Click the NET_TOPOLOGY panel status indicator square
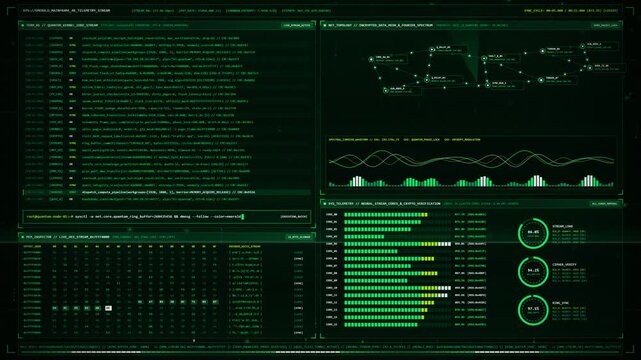The height and width of the screenshot is (360, 641). [x=325, y=25]
